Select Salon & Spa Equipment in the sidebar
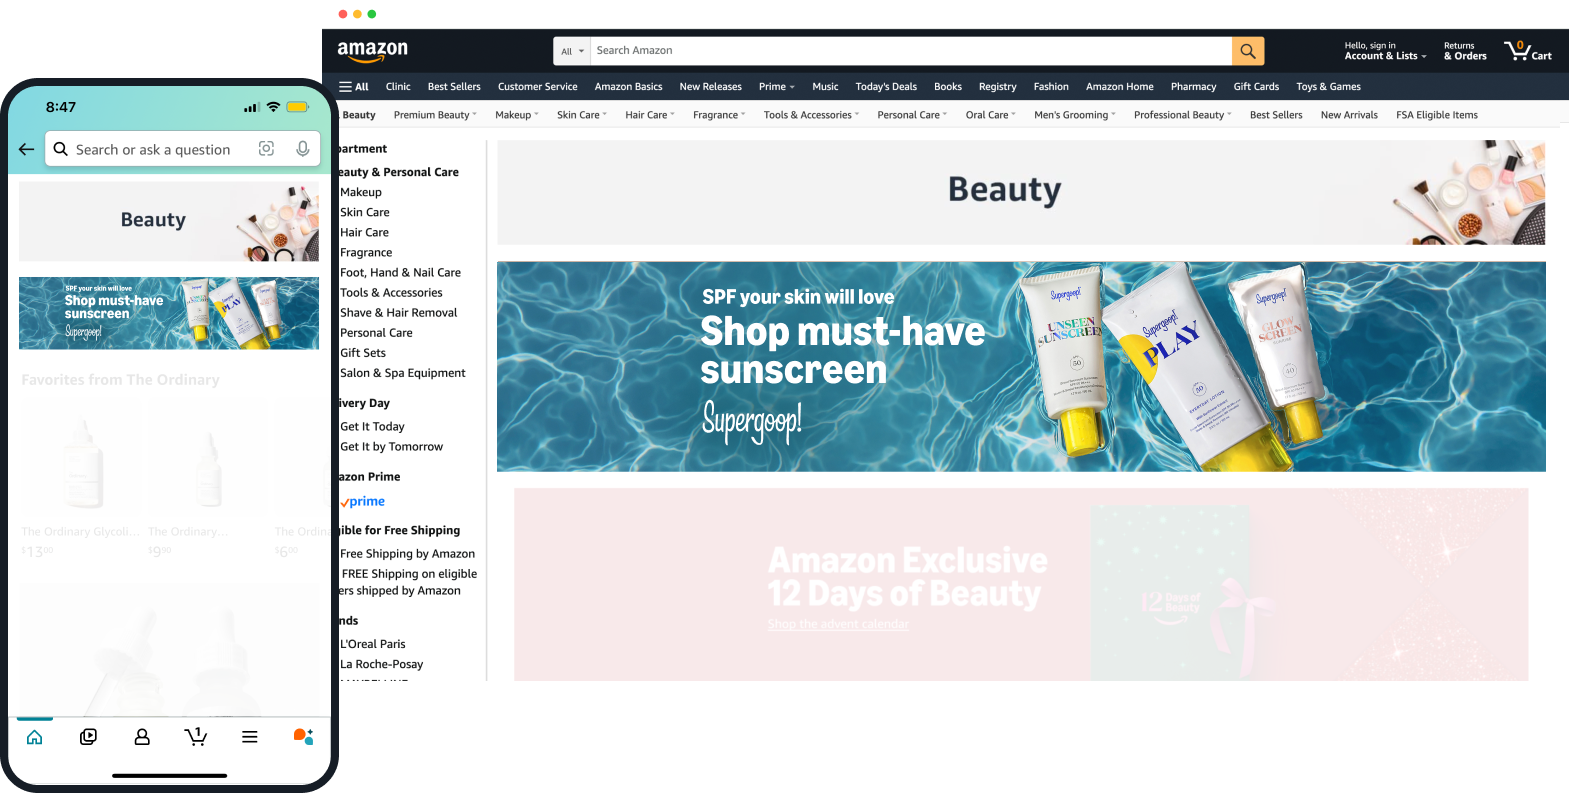 pos(403,373)
